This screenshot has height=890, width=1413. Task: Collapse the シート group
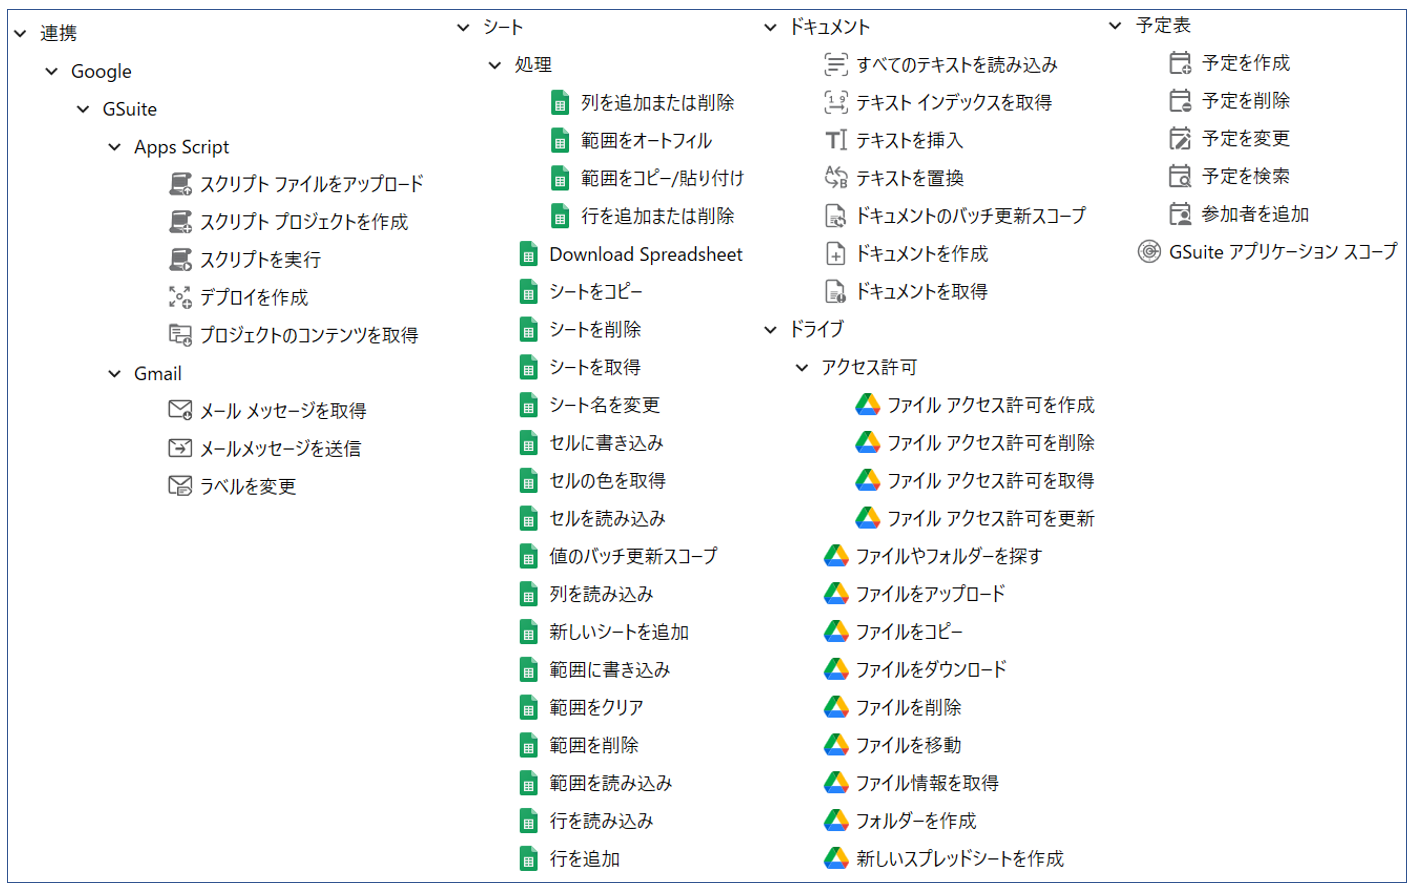(463, 28)
